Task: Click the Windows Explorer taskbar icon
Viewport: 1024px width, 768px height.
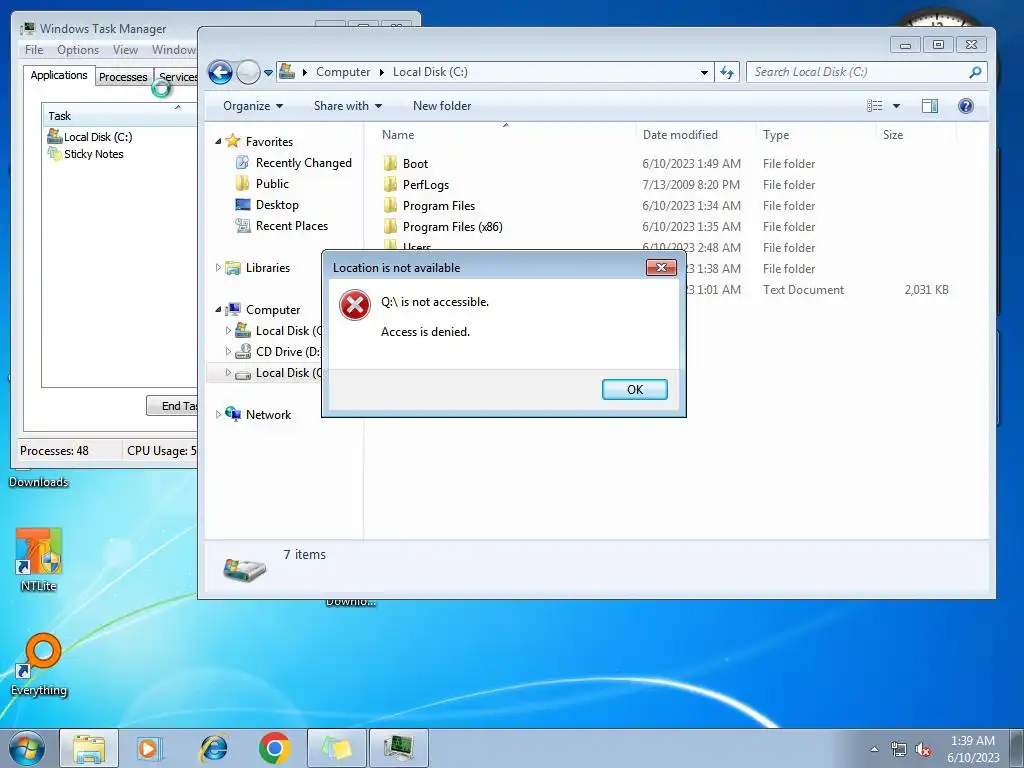Action: [x=89, y=748]
